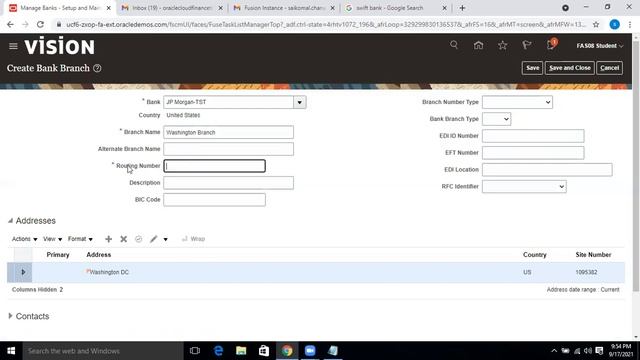The height and width of the screenshot is (360, 640).
Task: Click BIC Code input field
Action: [214, 200]
